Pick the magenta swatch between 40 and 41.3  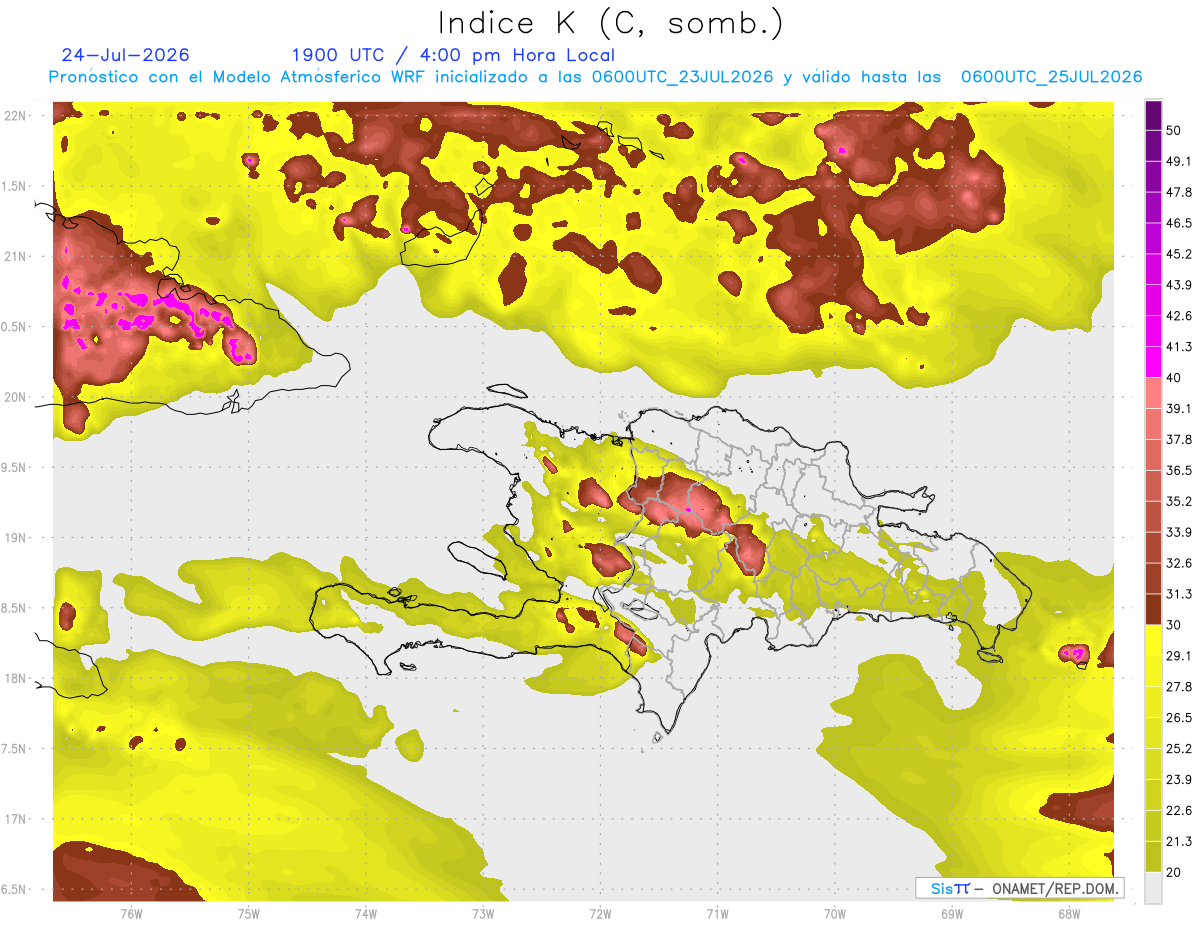[x=1153, y=361]
